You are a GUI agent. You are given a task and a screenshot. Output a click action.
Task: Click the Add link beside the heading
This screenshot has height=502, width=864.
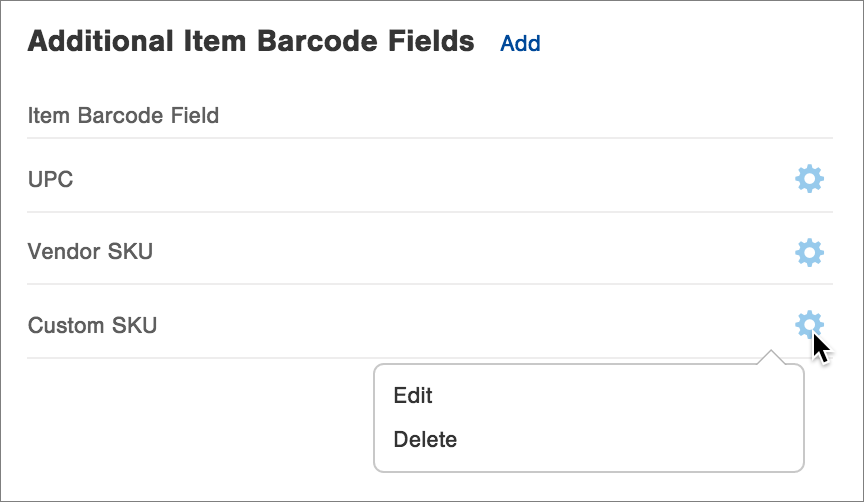point(520,43)
